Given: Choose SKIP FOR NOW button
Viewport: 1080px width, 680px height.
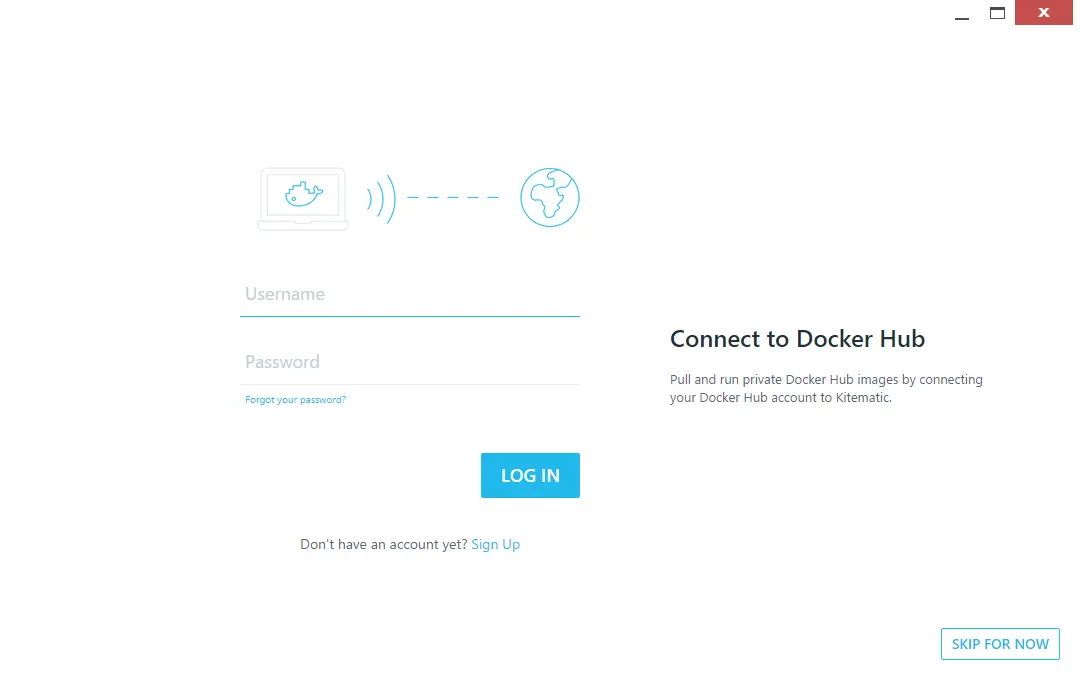Looking at the screenshot, I should 1000,644.
